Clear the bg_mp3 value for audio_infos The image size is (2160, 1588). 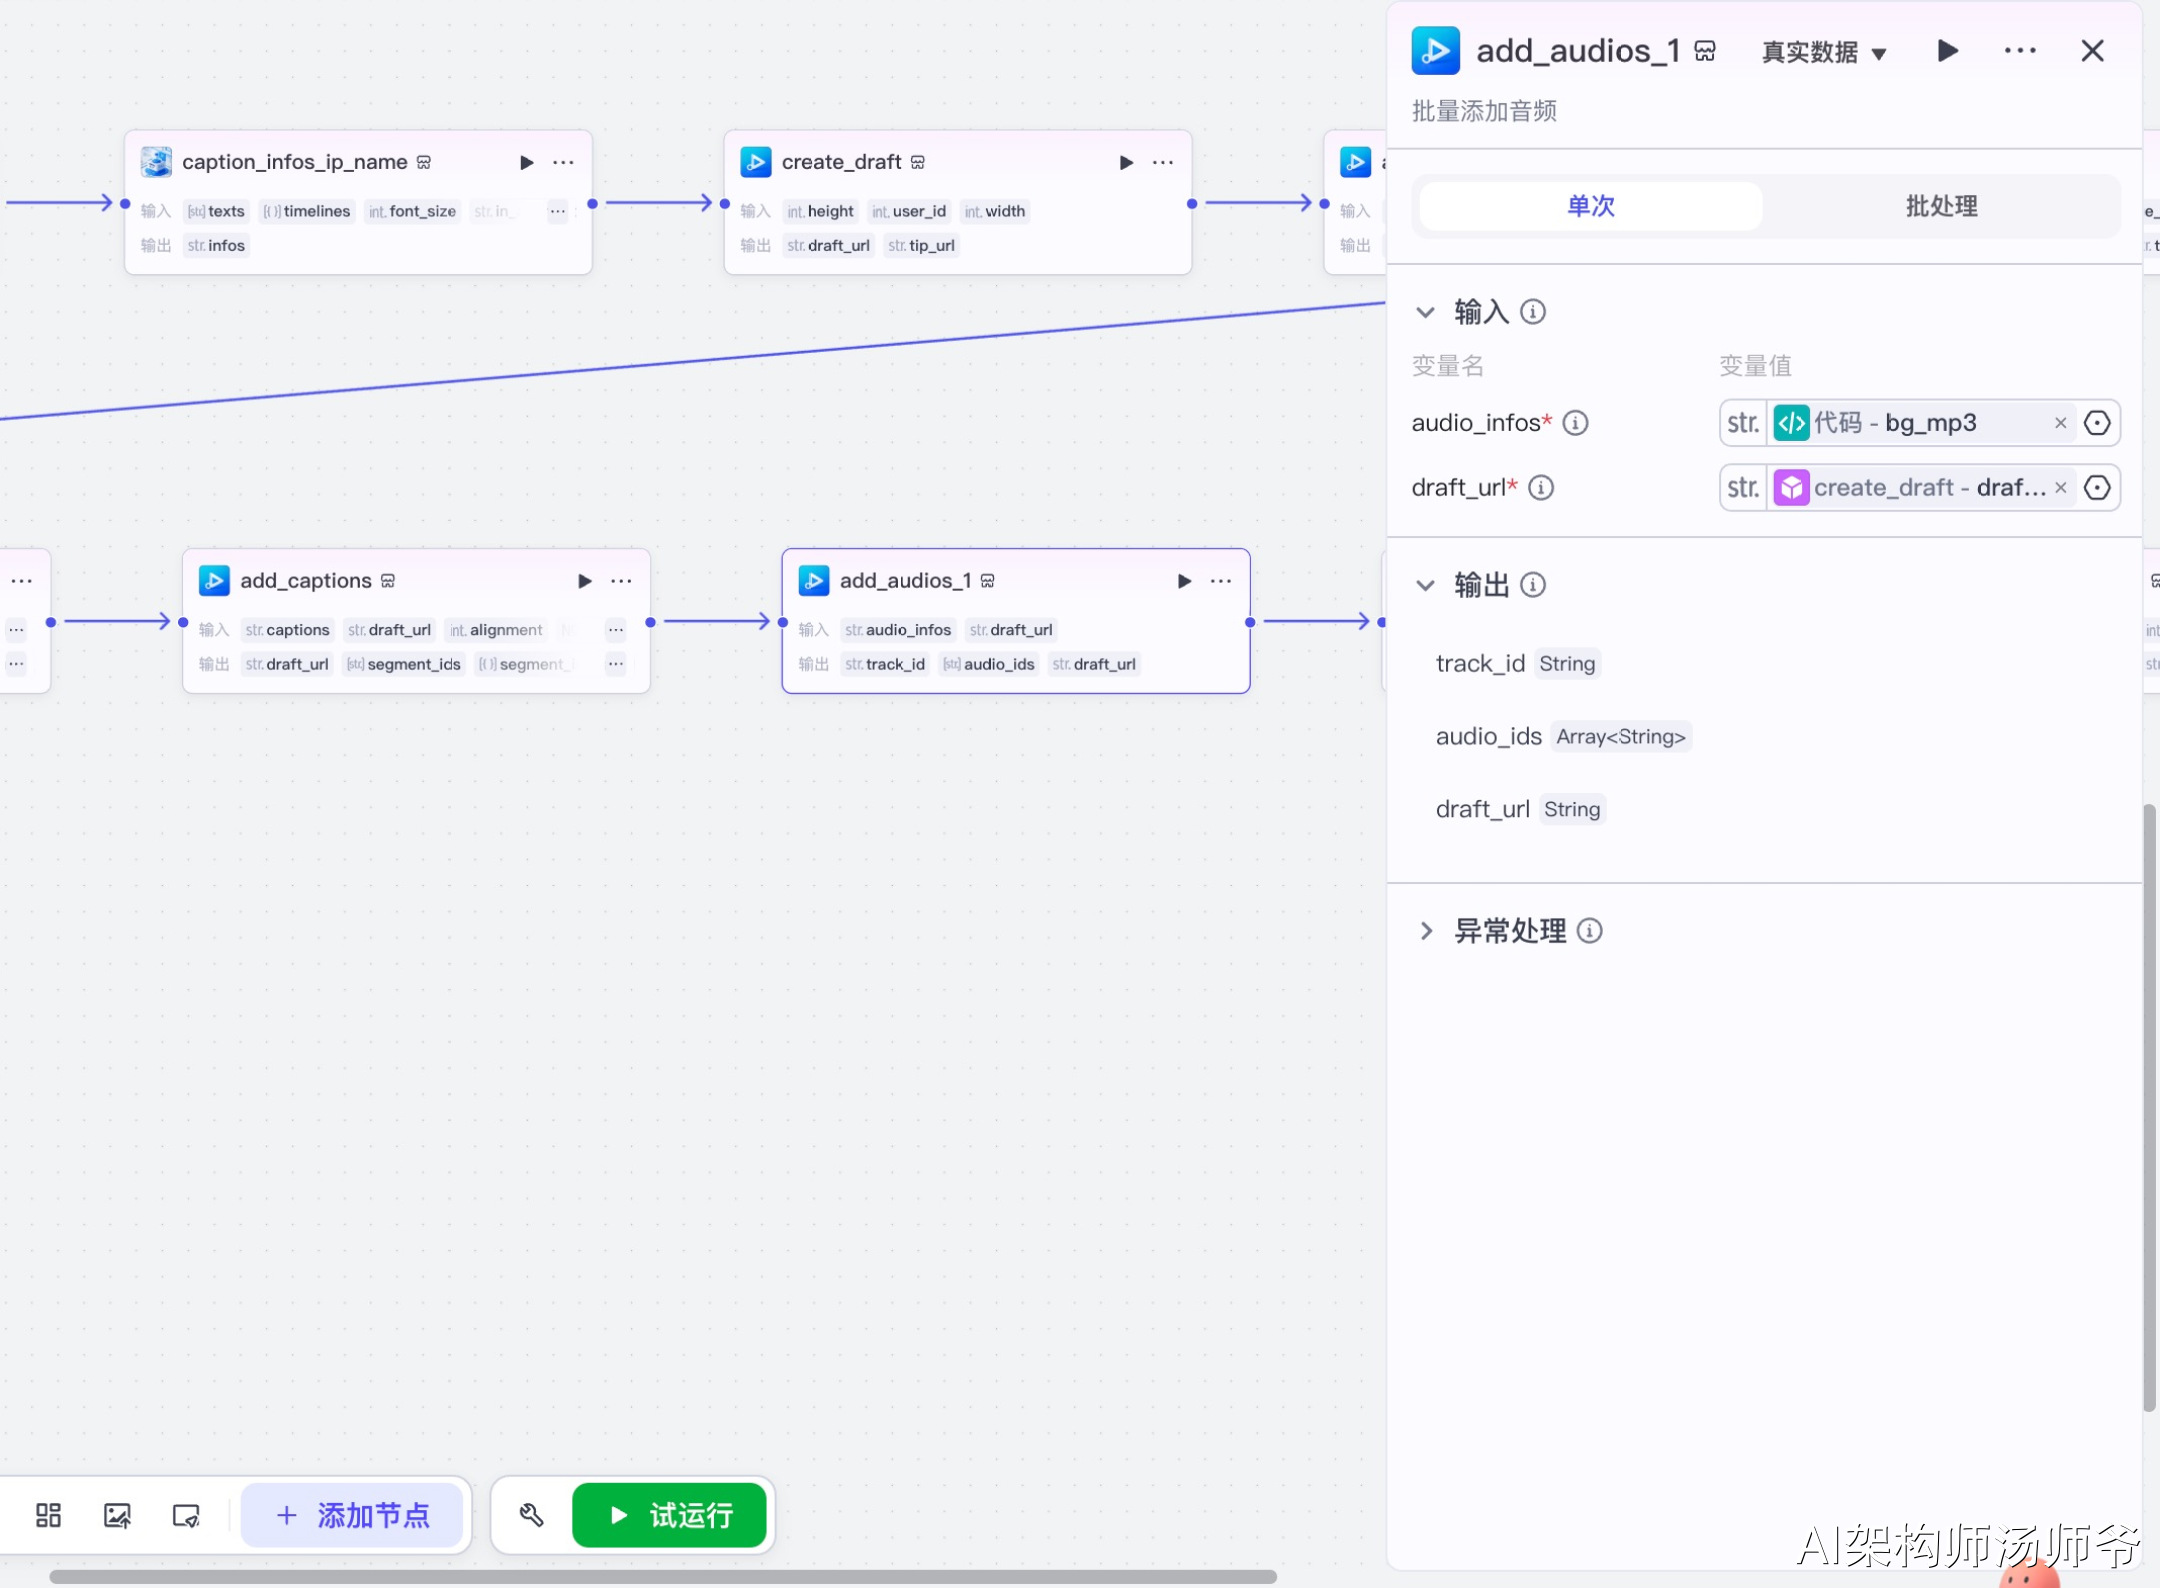(2060, 423)
